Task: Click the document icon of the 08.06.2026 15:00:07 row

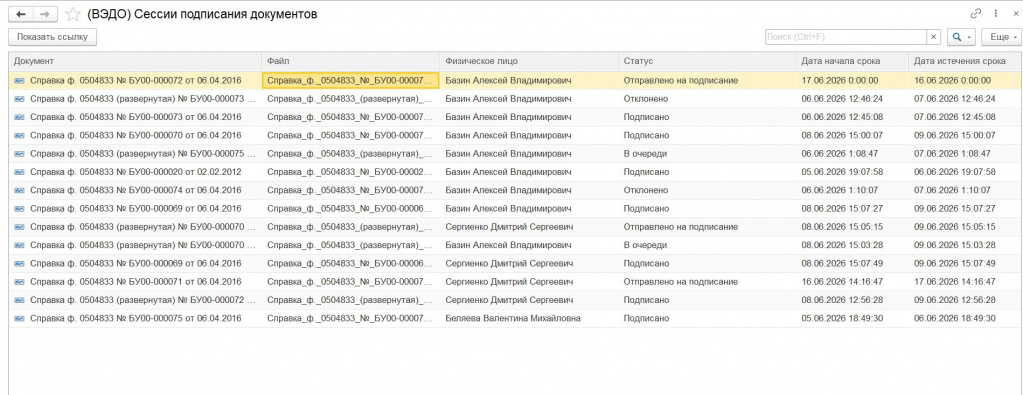Action: click(19, 136)
